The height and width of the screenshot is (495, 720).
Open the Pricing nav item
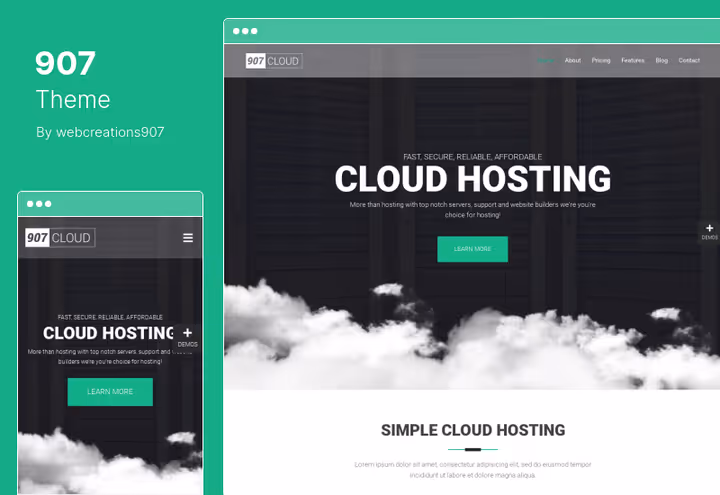pyautogui.click(x=601, y=61)
